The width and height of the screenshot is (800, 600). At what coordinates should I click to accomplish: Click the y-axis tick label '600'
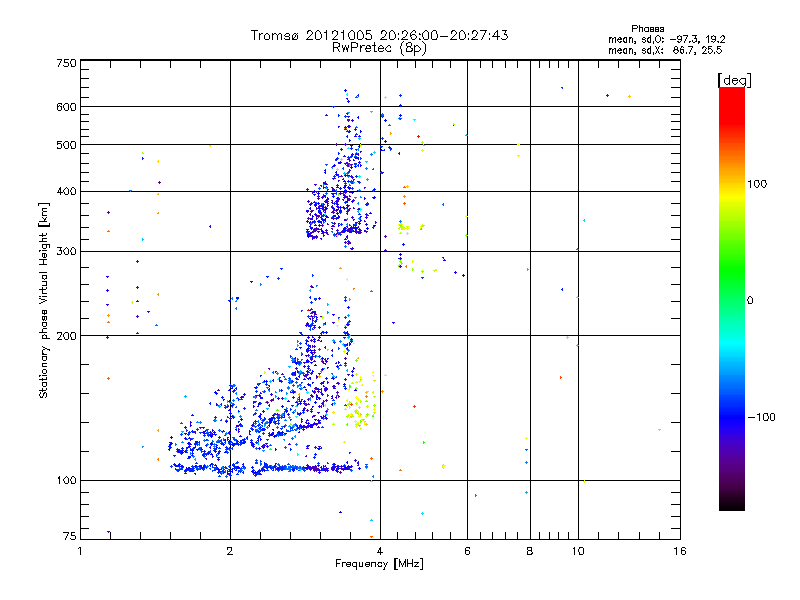[x=66, y=107]
